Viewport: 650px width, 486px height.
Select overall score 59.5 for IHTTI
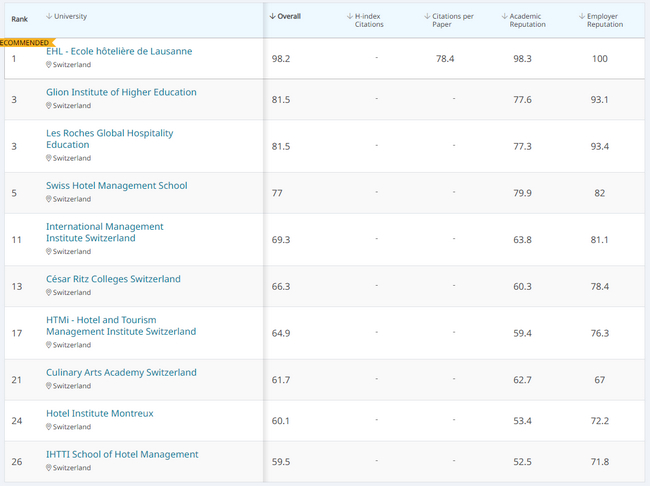coord(281,462)
